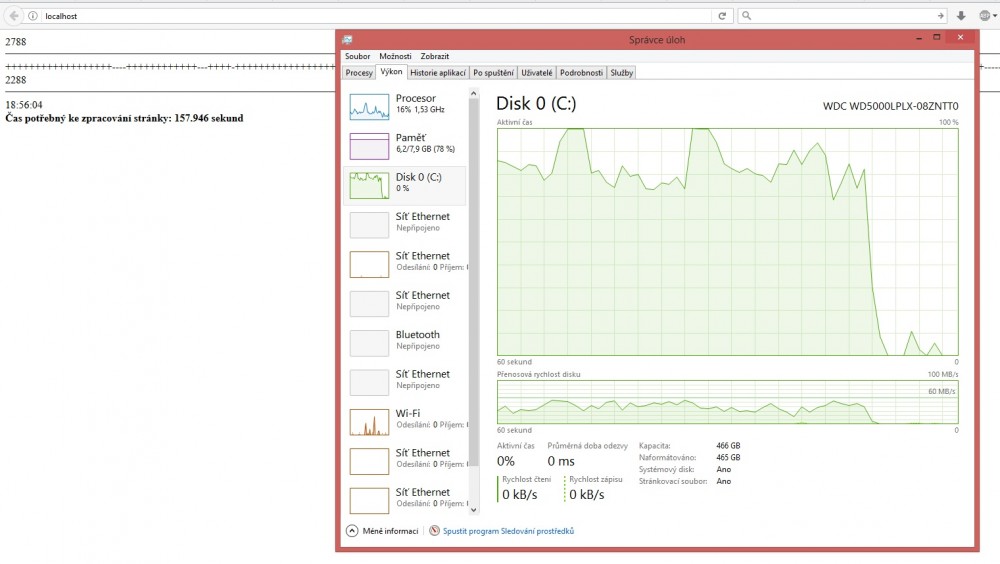Reload the localhost page
The height and width of the screenshot is (564, 1000).
point(721,16)
